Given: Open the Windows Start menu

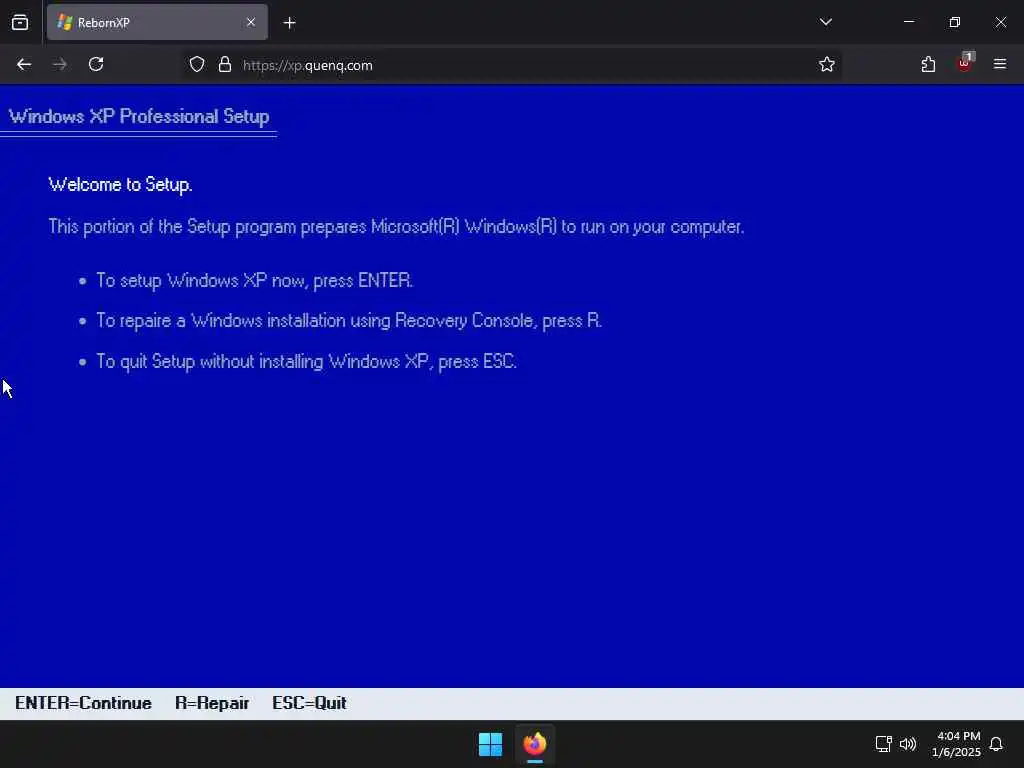Looking at the screenshot, I should point(490,744).
